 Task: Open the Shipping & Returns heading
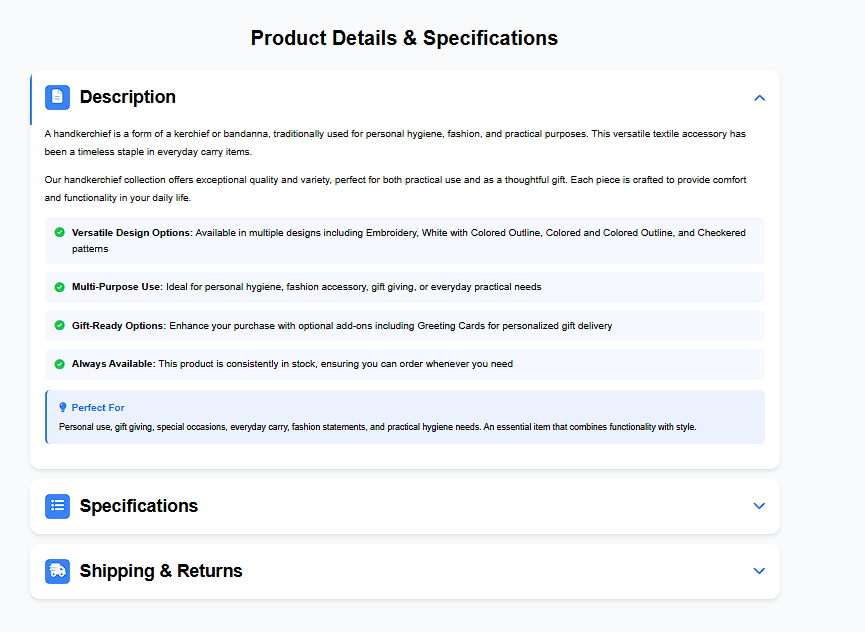coord(161,571)
